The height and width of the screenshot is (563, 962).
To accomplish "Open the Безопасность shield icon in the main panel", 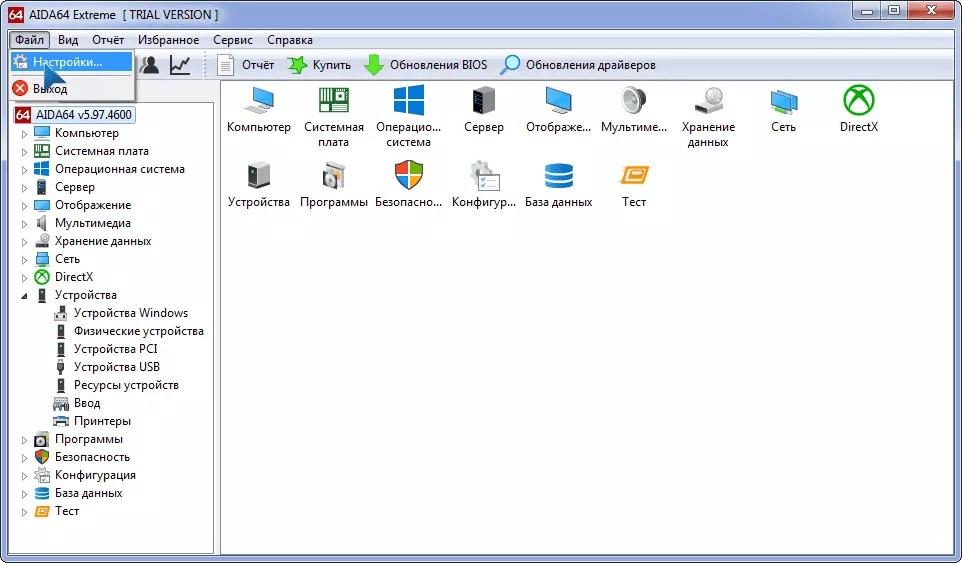I will point(409,184).
